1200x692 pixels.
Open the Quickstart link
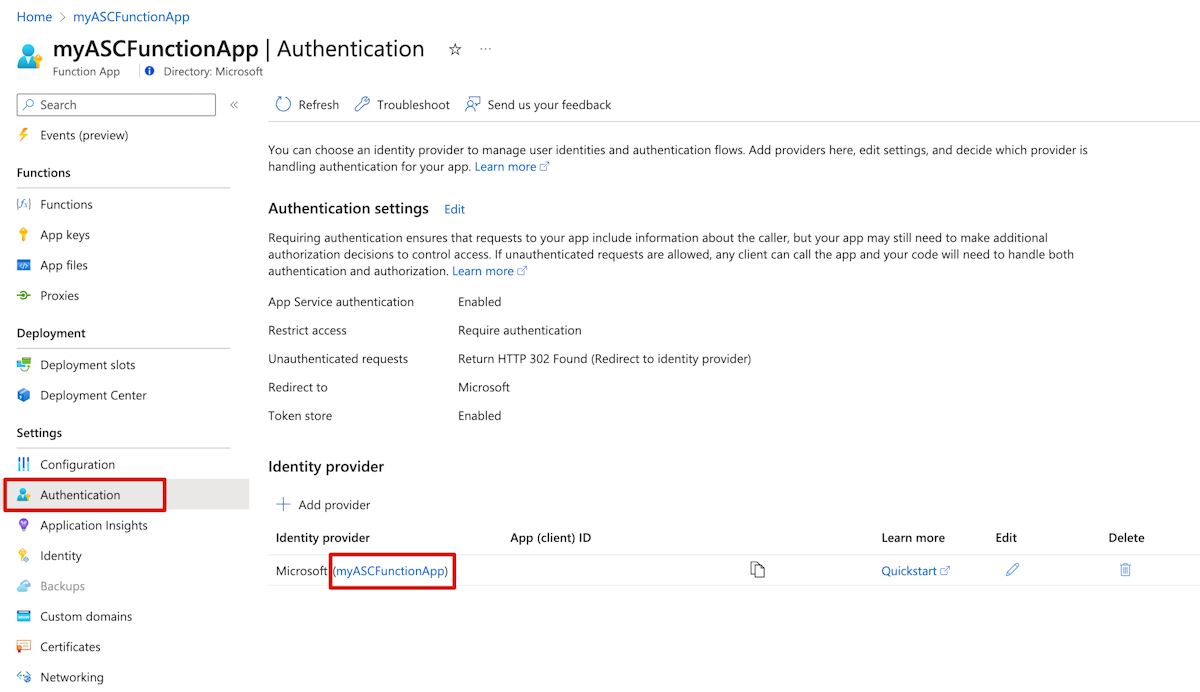pos(914,571)
